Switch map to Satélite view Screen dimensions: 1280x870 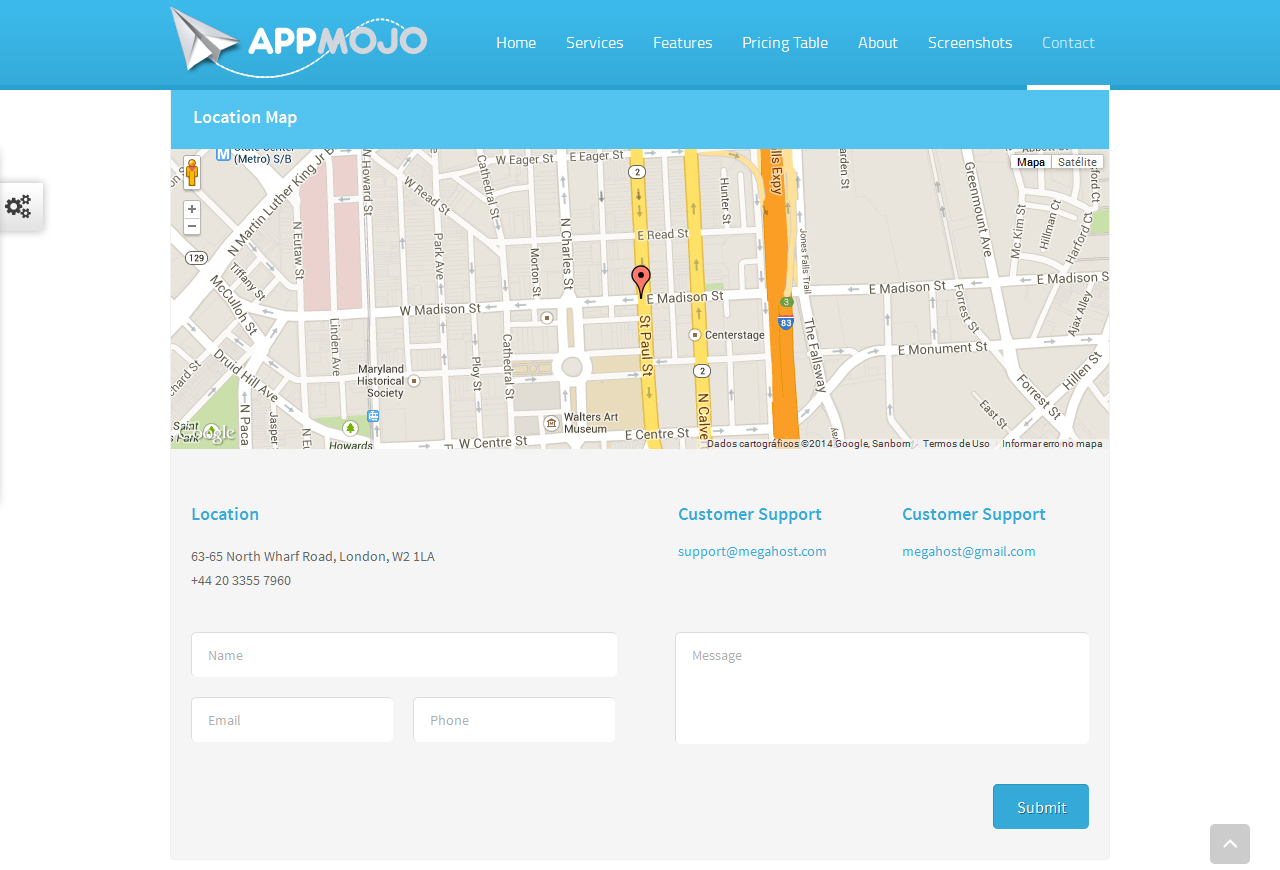(1076, 161)
